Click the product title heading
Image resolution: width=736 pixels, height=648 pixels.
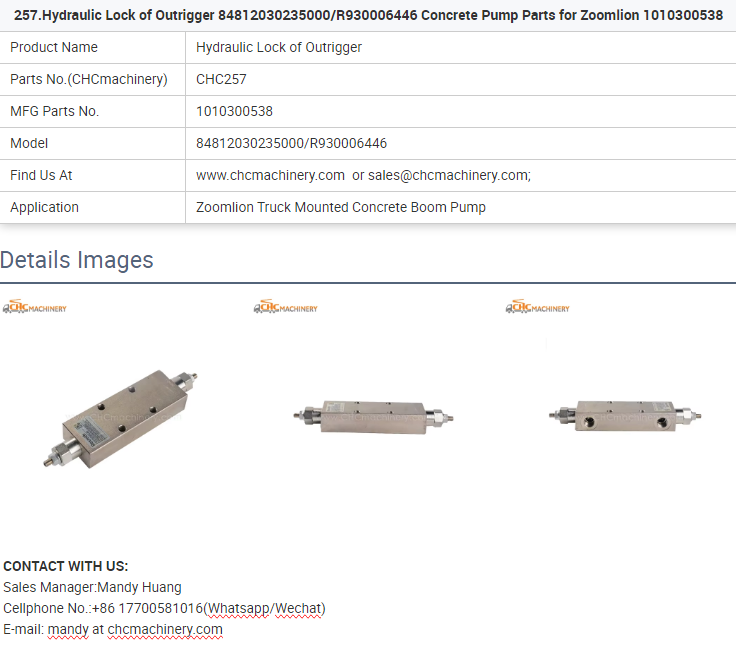(x=368, y=15)
